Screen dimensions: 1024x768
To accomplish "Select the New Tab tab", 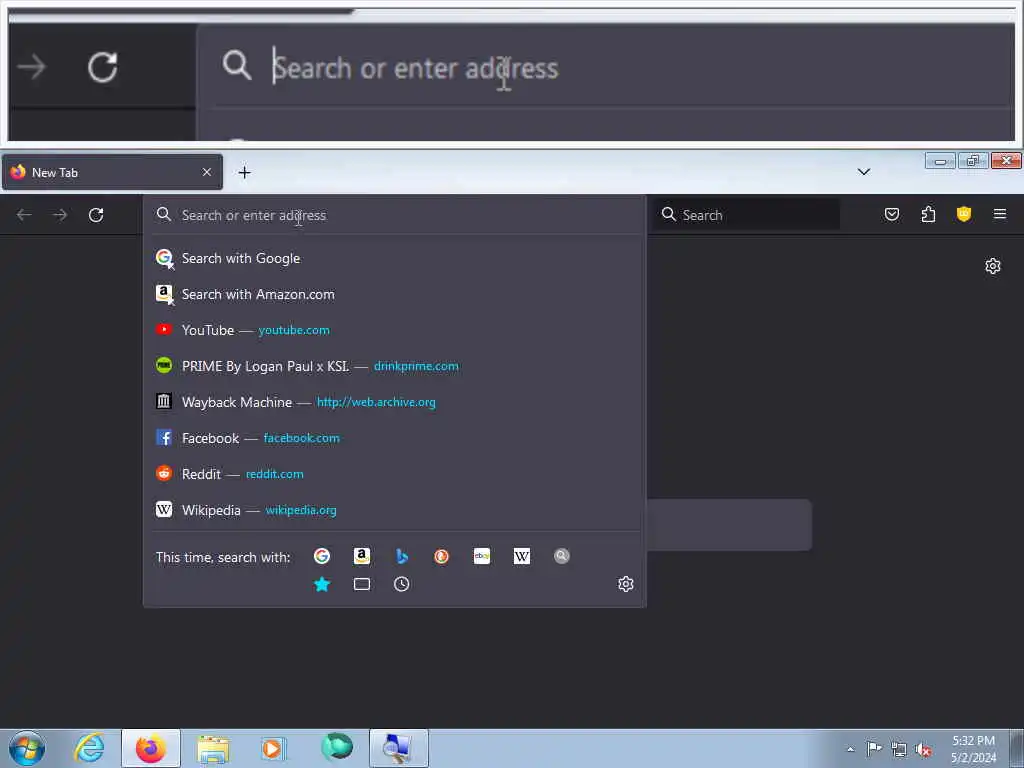I will (x=112, y=172).
